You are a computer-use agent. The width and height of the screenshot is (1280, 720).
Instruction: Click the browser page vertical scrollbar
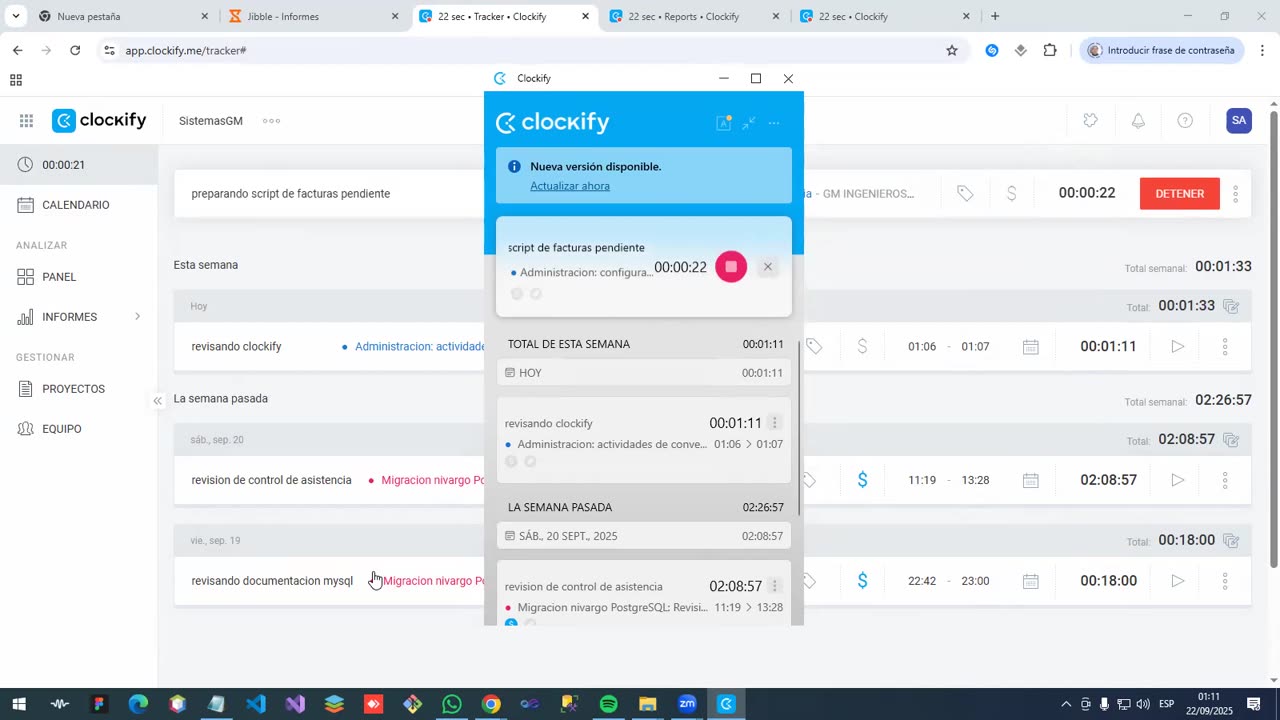pos(1273,338)
